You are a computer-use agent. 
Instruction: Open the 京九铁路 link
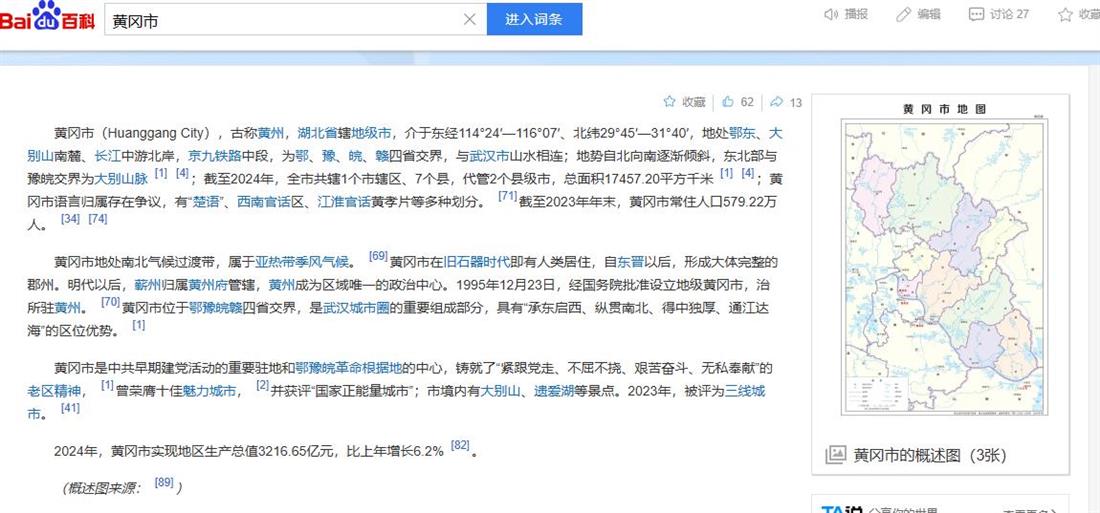[x=215, y=156]
